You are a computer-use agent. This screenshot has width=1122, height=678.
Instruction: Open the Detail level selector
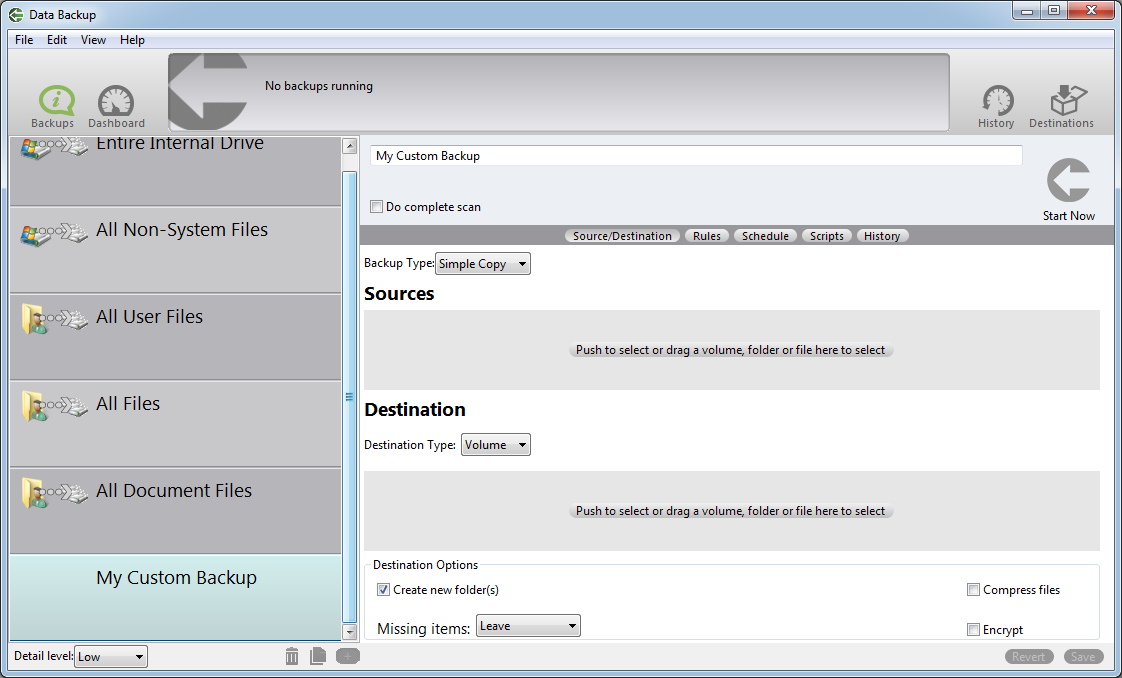(110, 656)
